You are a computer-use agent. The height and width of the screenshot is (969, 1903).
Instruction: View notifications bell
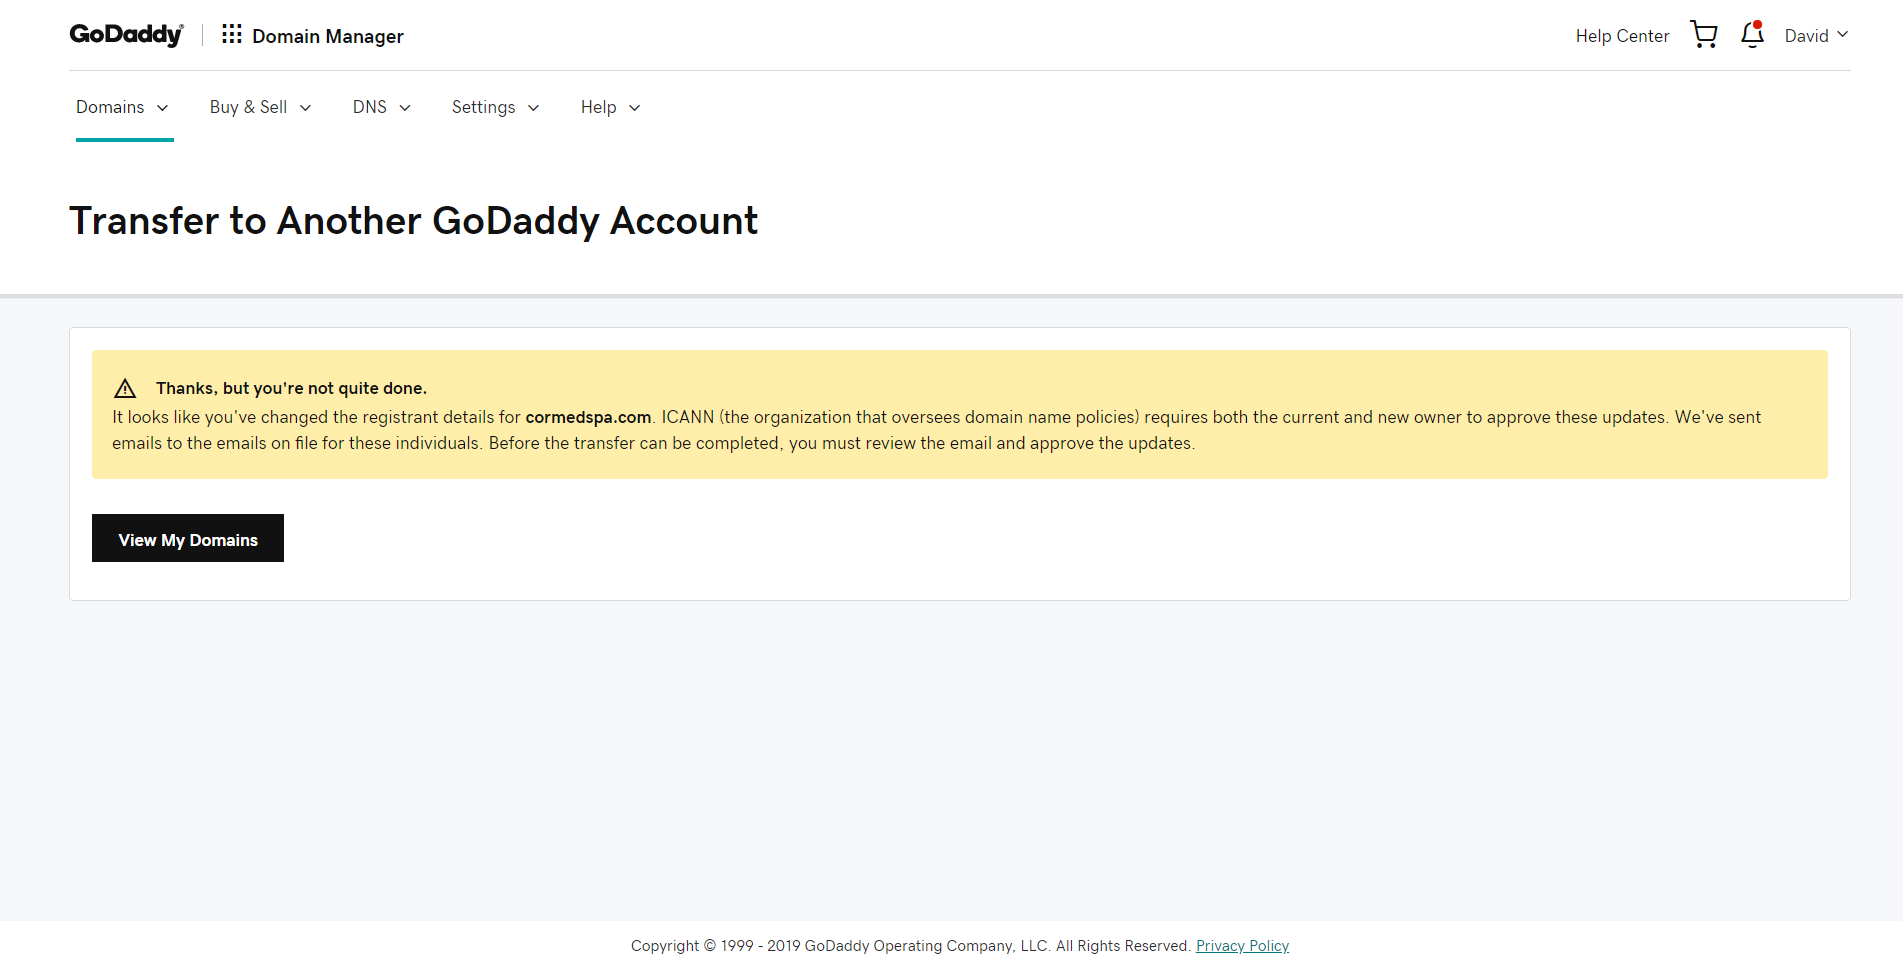(x=1752, y=35)
